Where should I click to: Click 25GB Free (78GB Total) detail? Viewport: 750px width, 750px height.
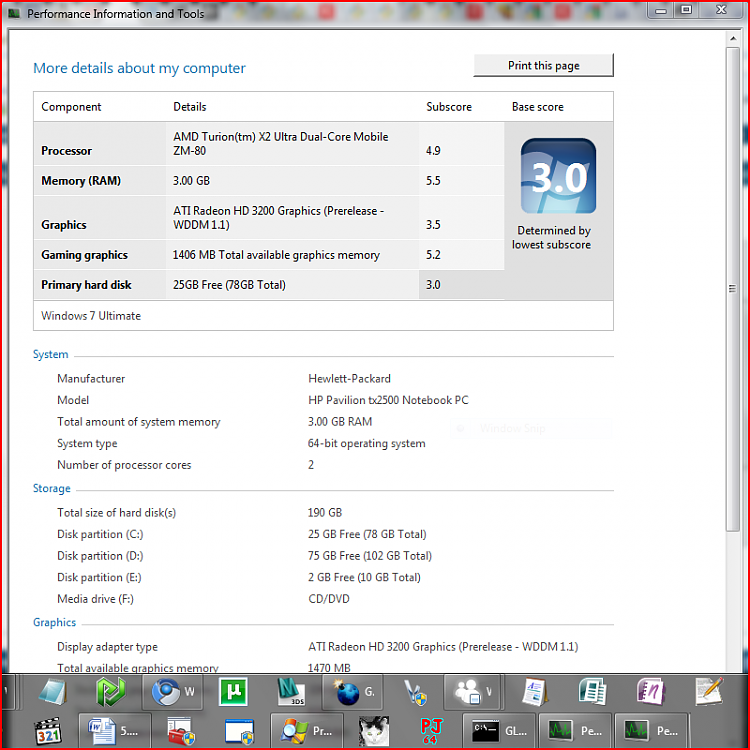pyautogui.click(x=229, y=285)
